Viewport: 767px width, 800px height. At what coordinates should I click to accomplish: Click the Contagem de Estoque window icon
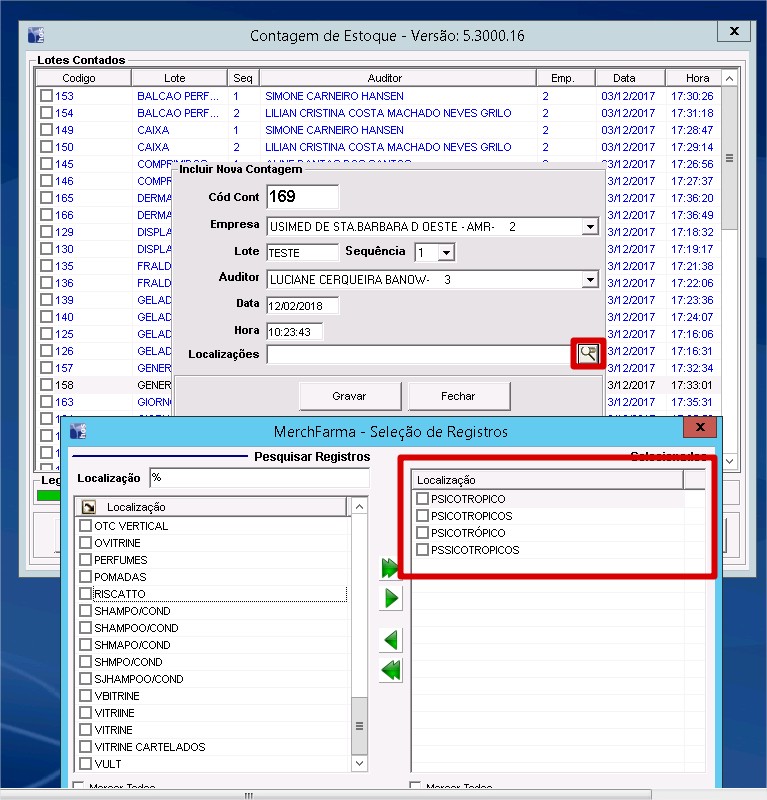(x=37, y=36)
